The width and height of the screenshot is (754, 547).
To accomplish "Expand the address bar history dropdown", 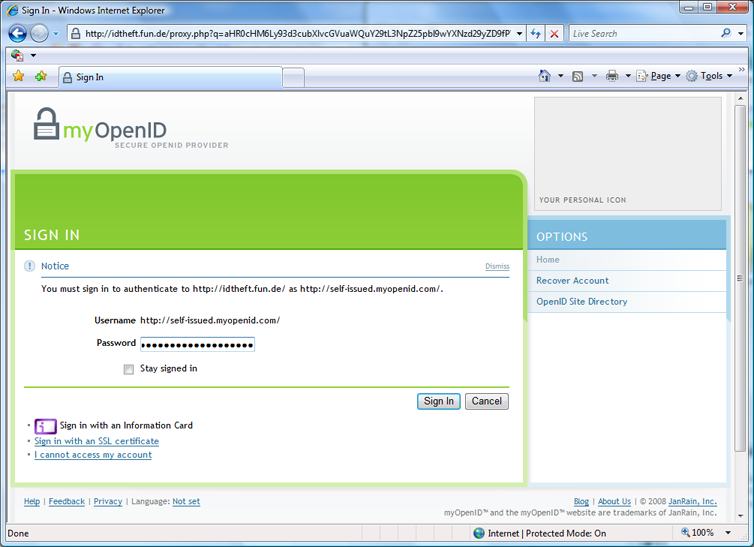I will point(520,34).
